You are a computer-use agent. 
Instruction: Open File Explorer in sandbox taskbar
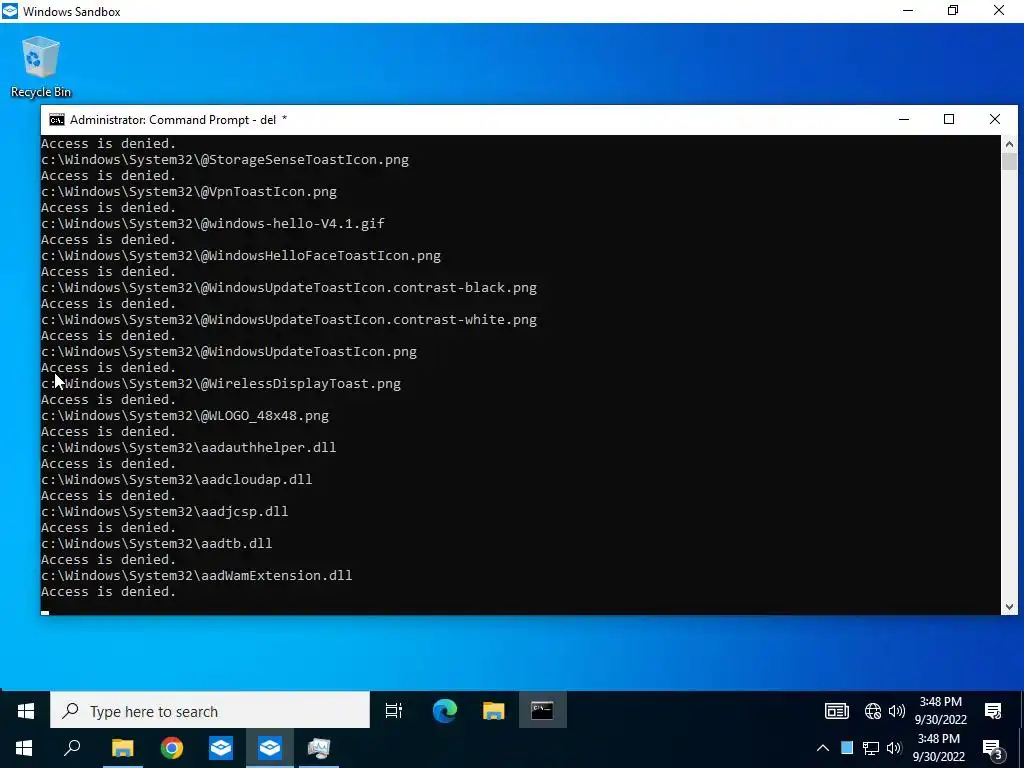click(494, 711)
